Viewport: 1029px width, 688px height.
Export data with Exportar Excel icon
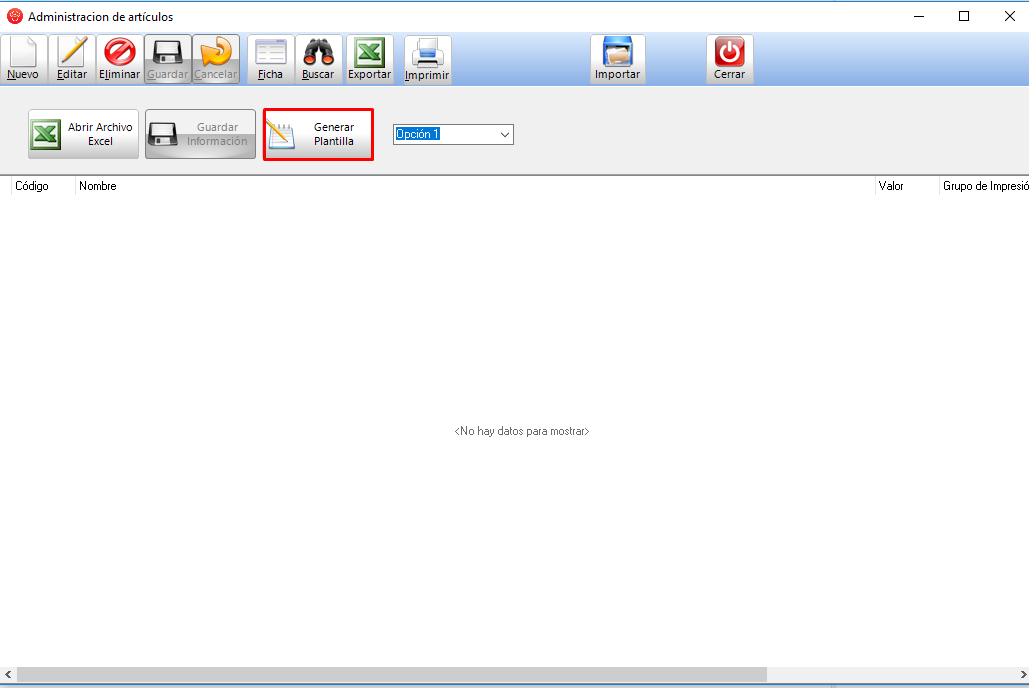pos(369,52)
